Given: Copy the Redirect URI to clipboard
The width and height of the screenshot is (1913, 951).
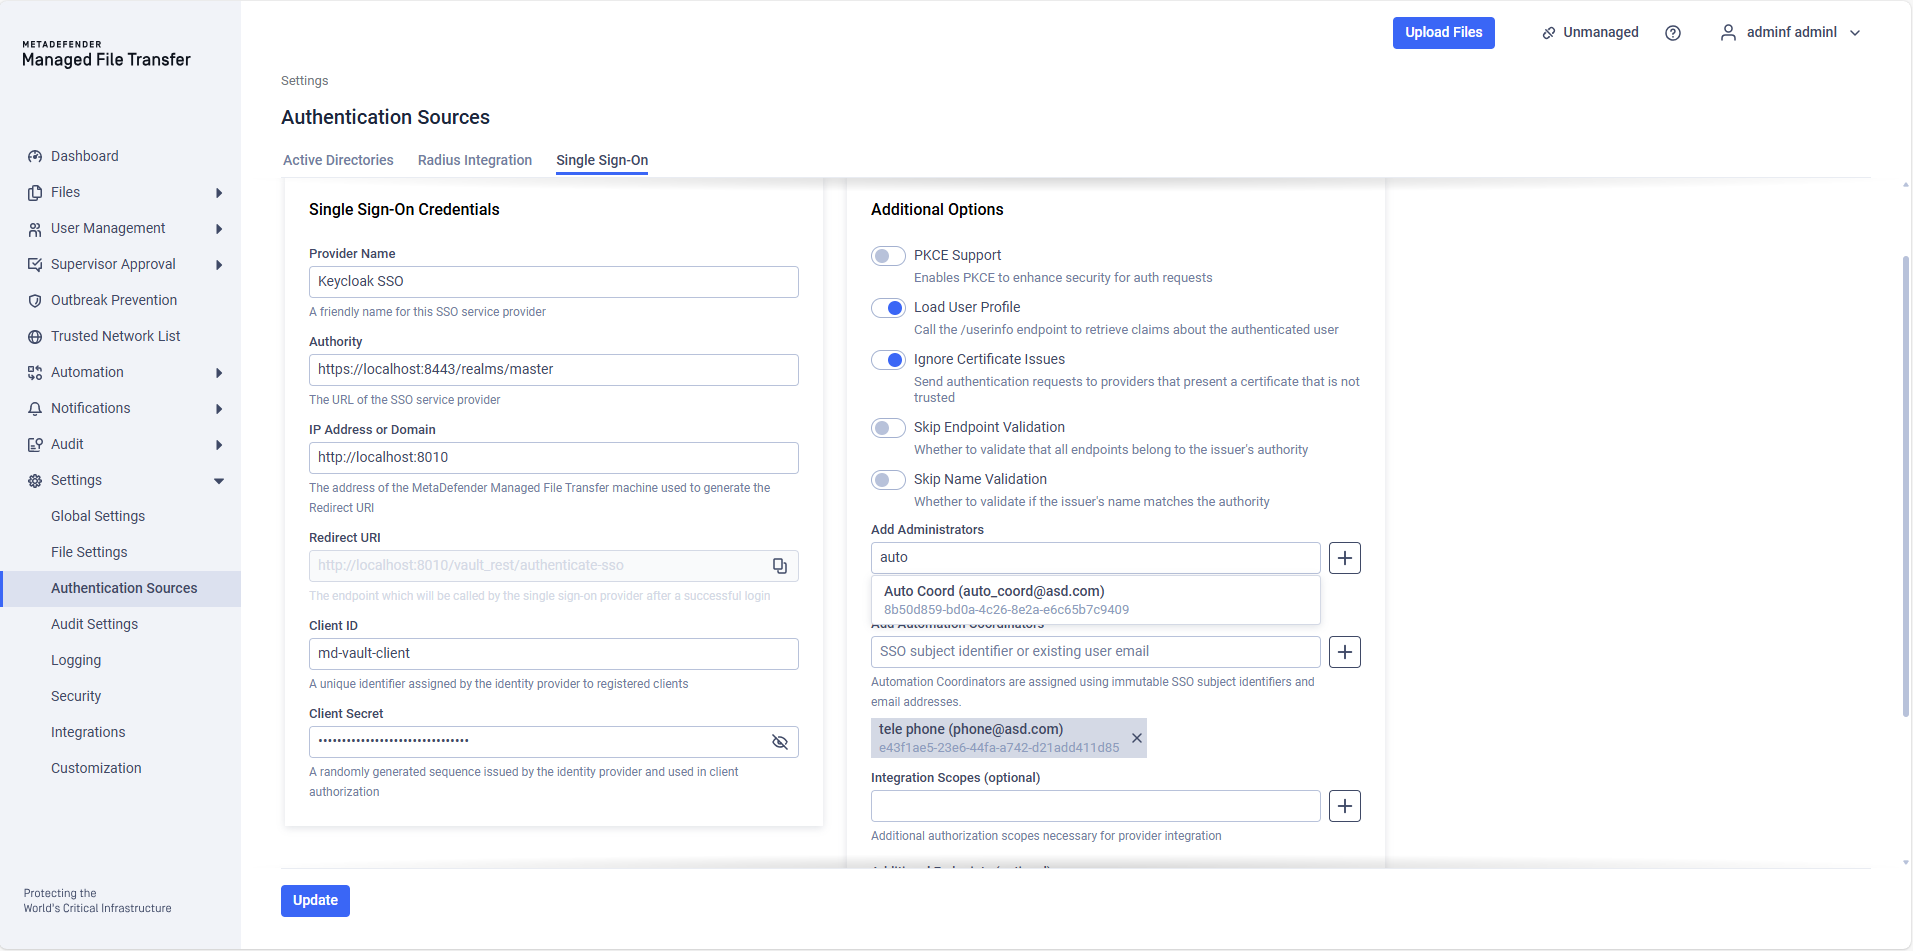Looking at the screenshot, I should click(x=779, y=566).
